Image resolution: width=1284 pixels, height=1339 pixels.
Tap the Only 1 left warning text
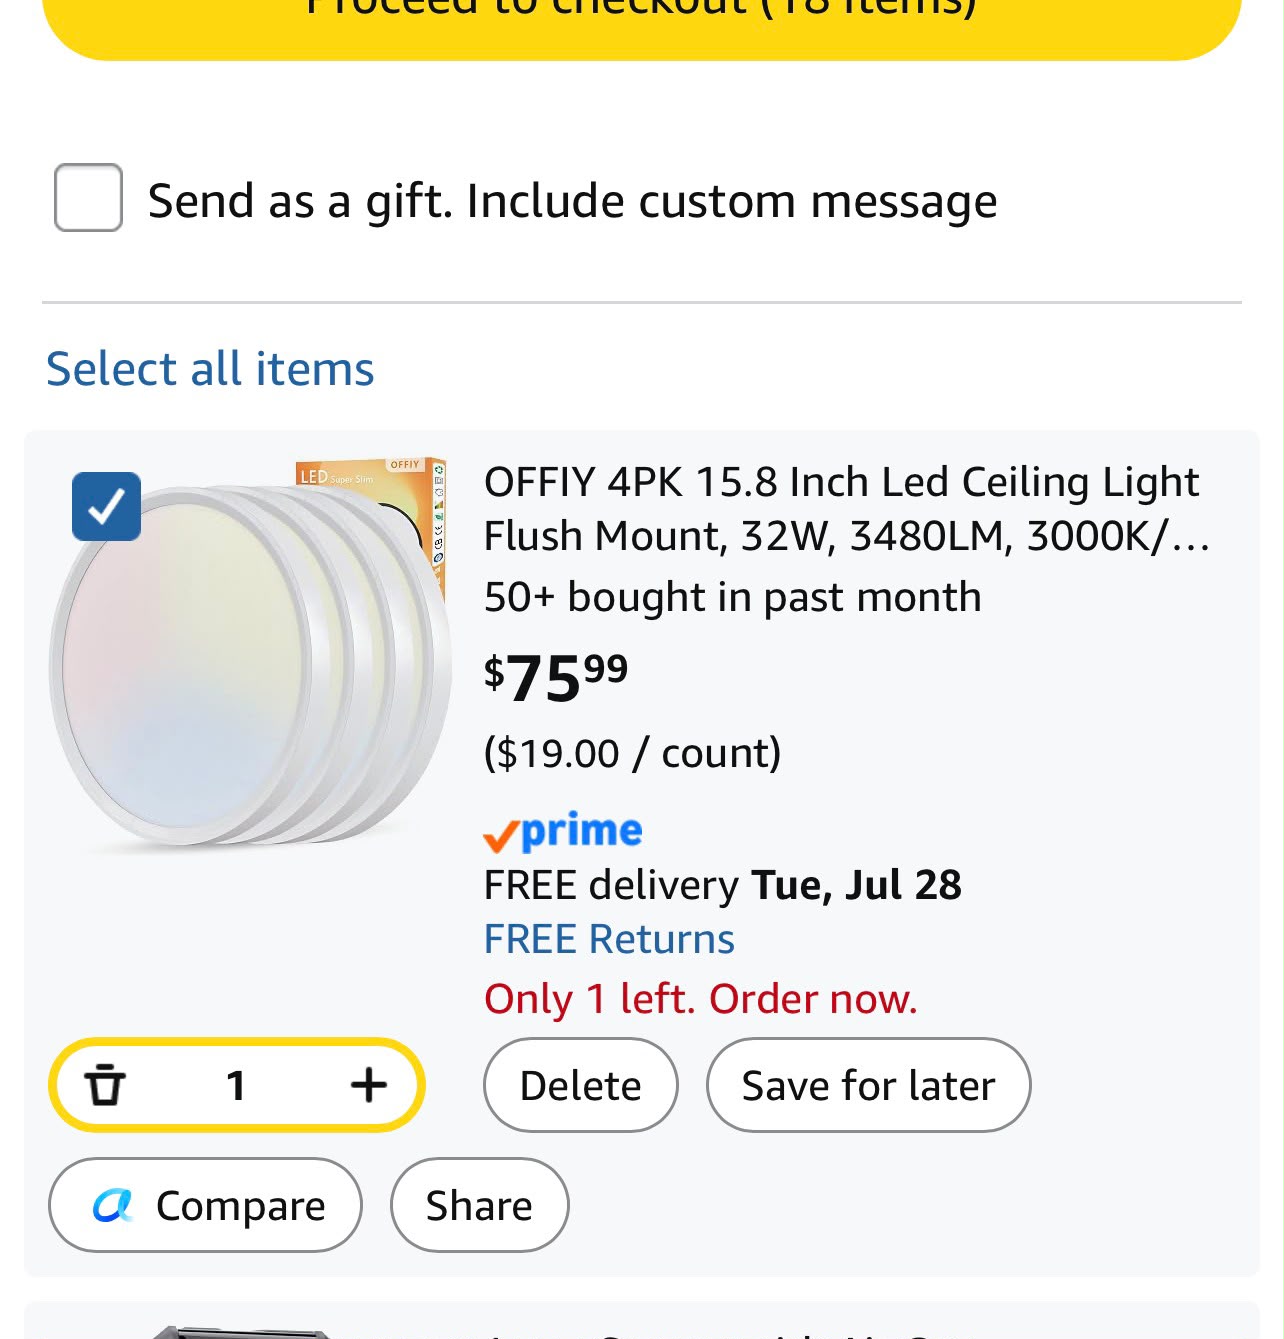[x=701, y=999]
